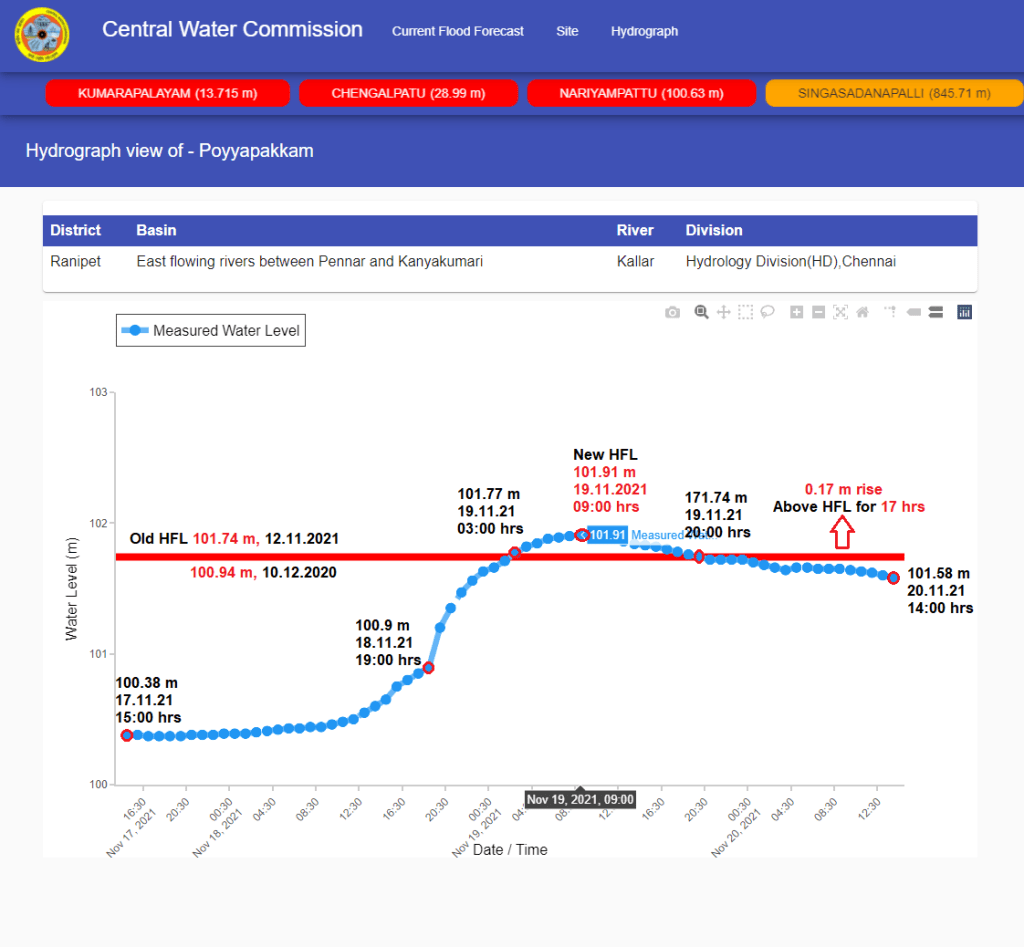
Task: Select the Zoom magnifier tool
Action: tap(702, 312)
